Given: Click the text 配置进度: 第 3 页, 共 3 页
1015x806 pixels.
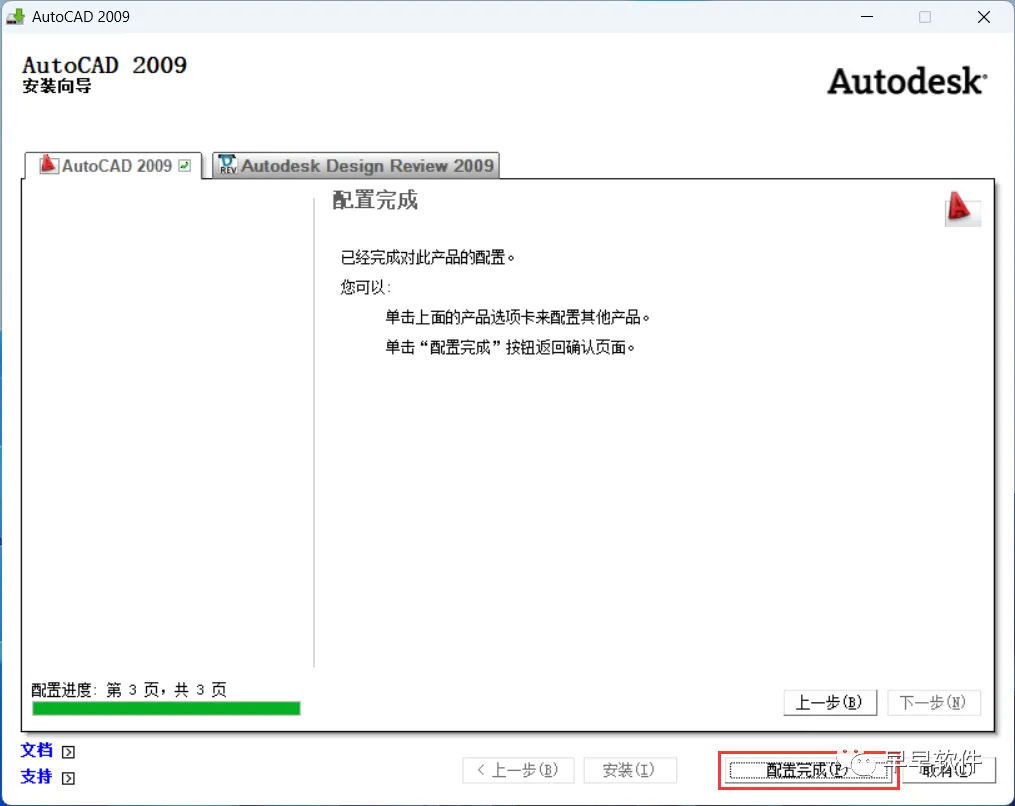Looking at the screenshot, I should (129, 690).
